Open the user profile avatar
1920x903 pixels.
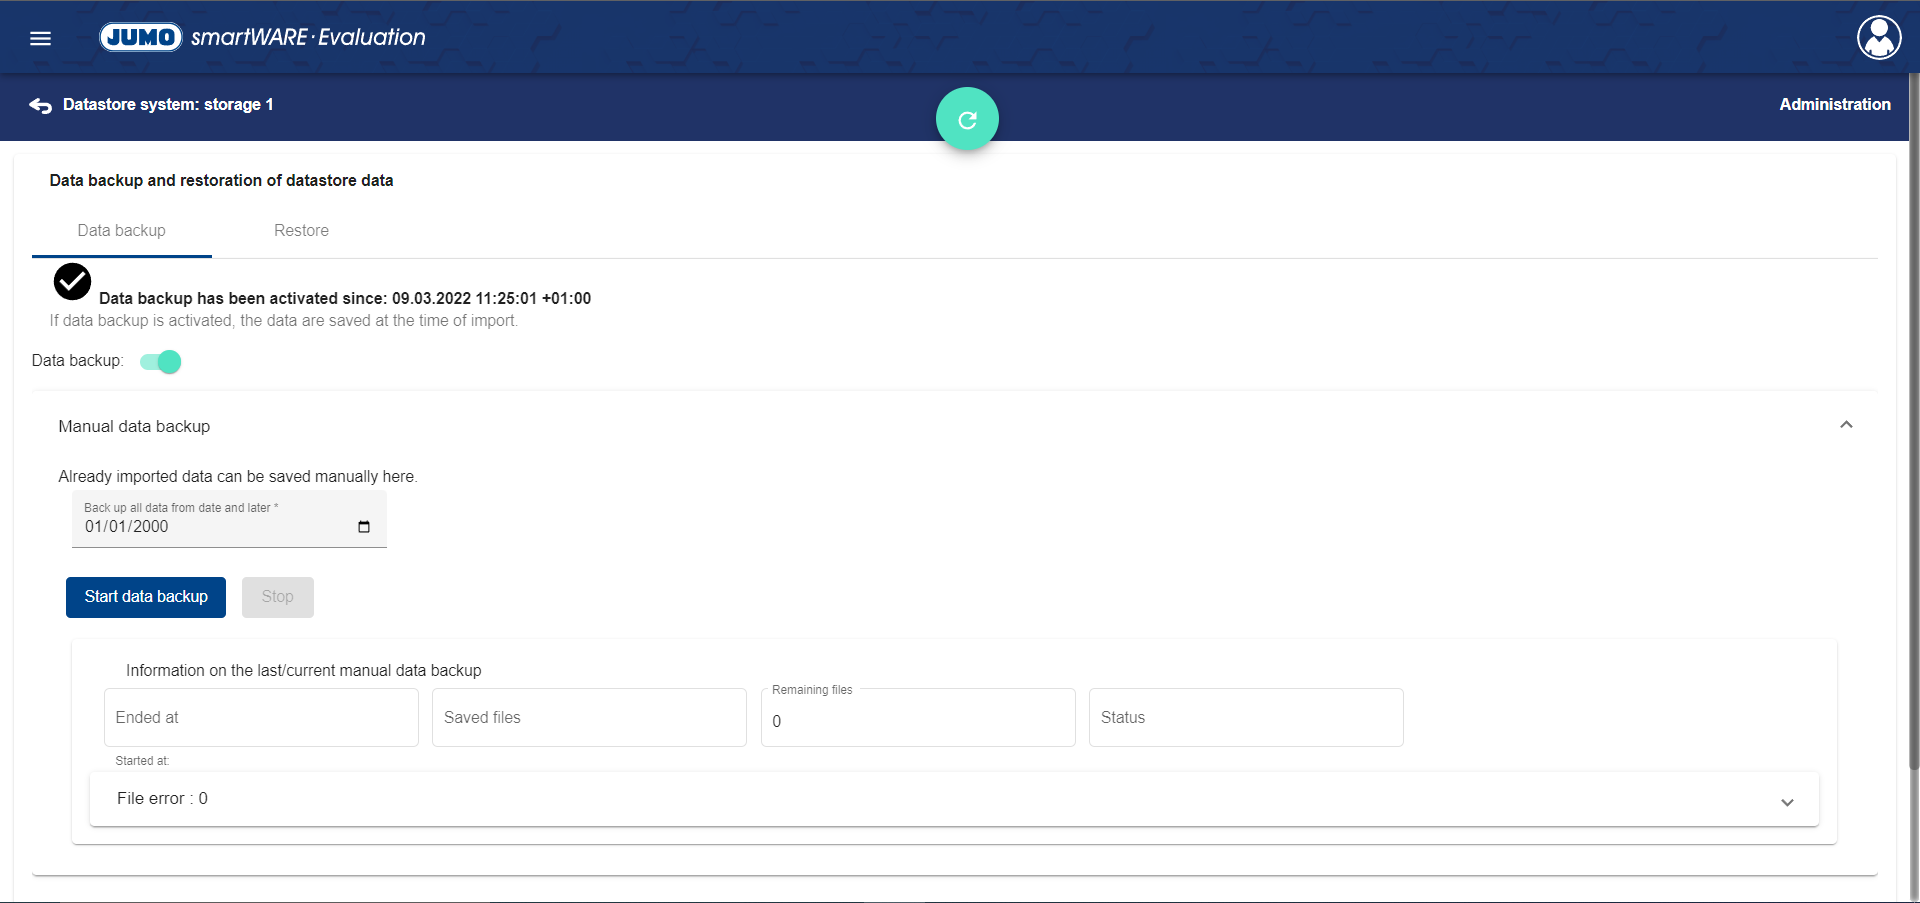click(1878, 38)
